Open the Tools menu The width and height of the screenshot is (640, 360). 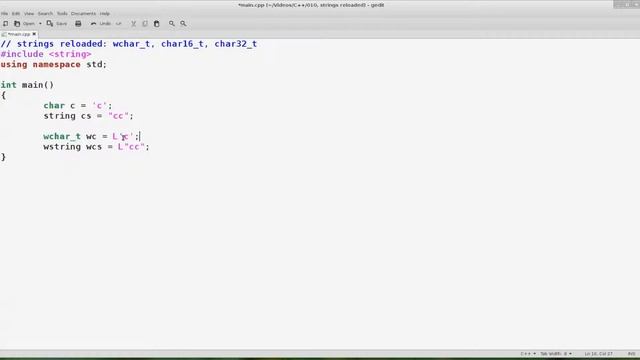[62, 13]
